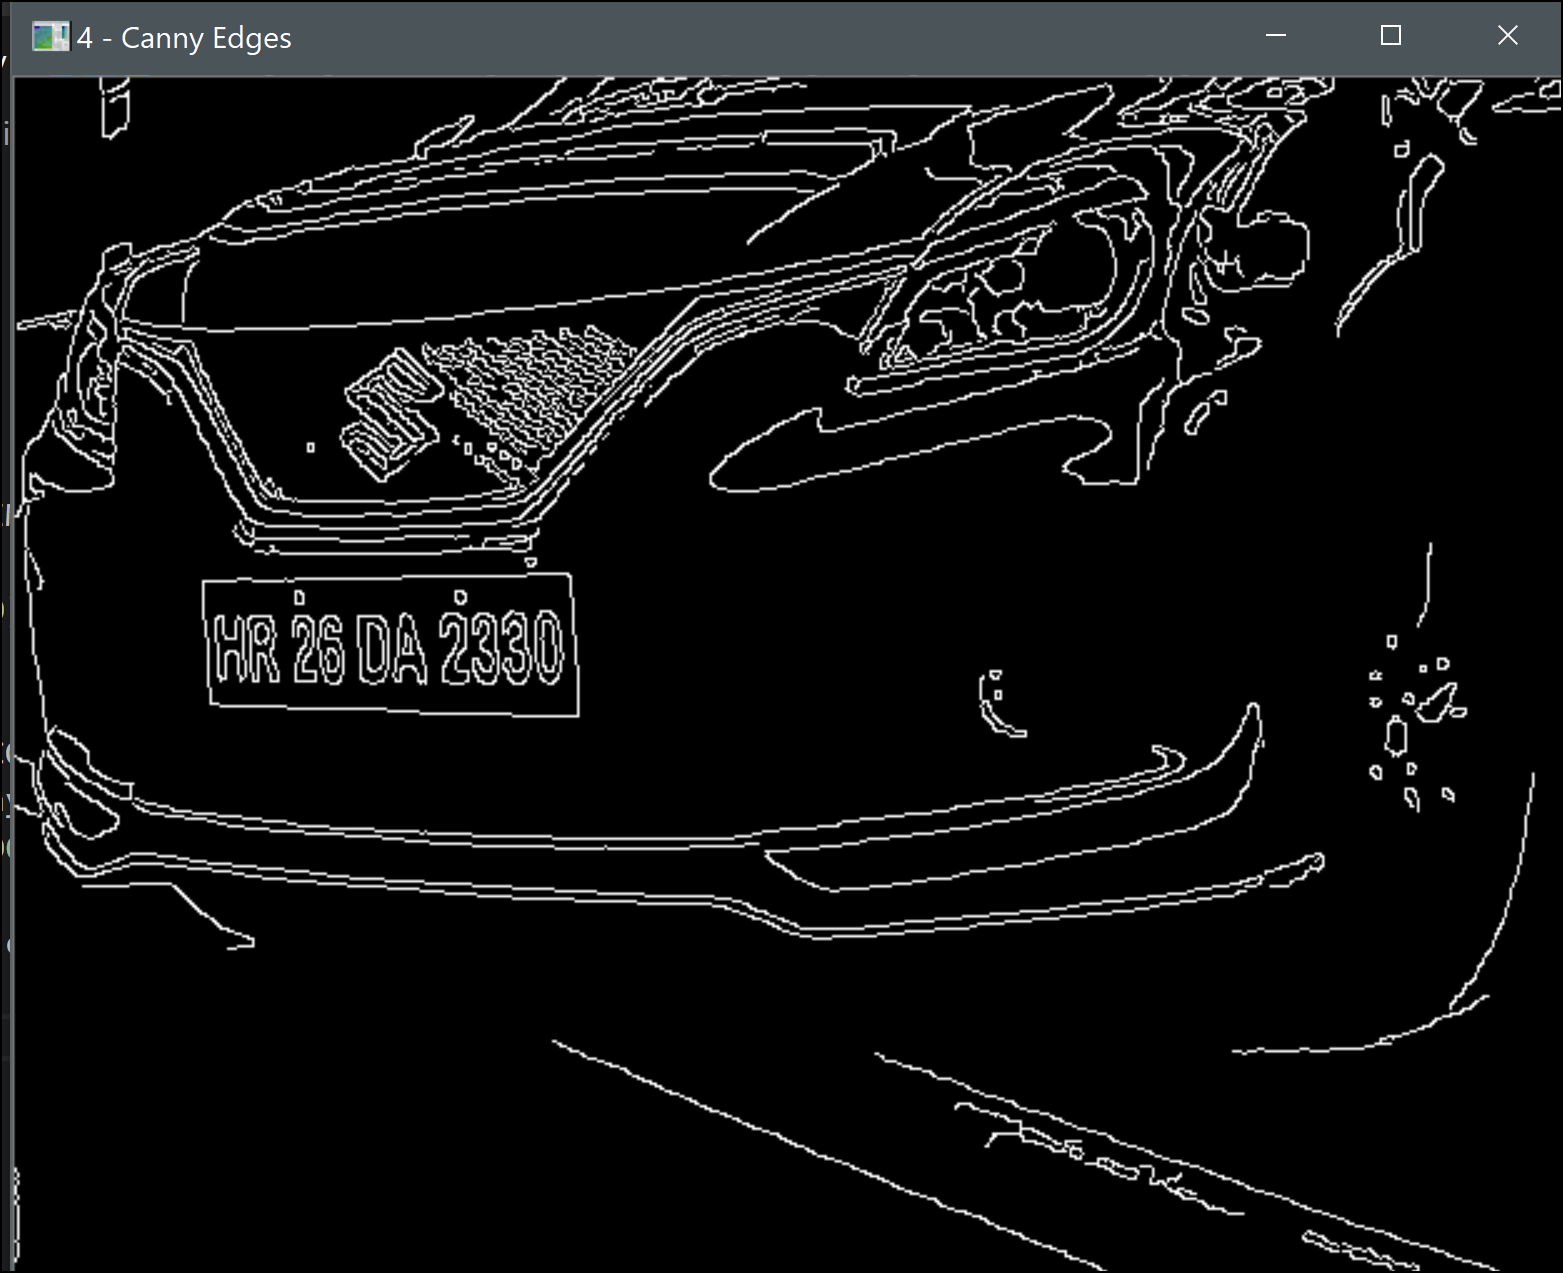The height and width of the screenshot is (1273, 1563).
Task: Minimize the Canny Edges window
Action: [1276, 36]
